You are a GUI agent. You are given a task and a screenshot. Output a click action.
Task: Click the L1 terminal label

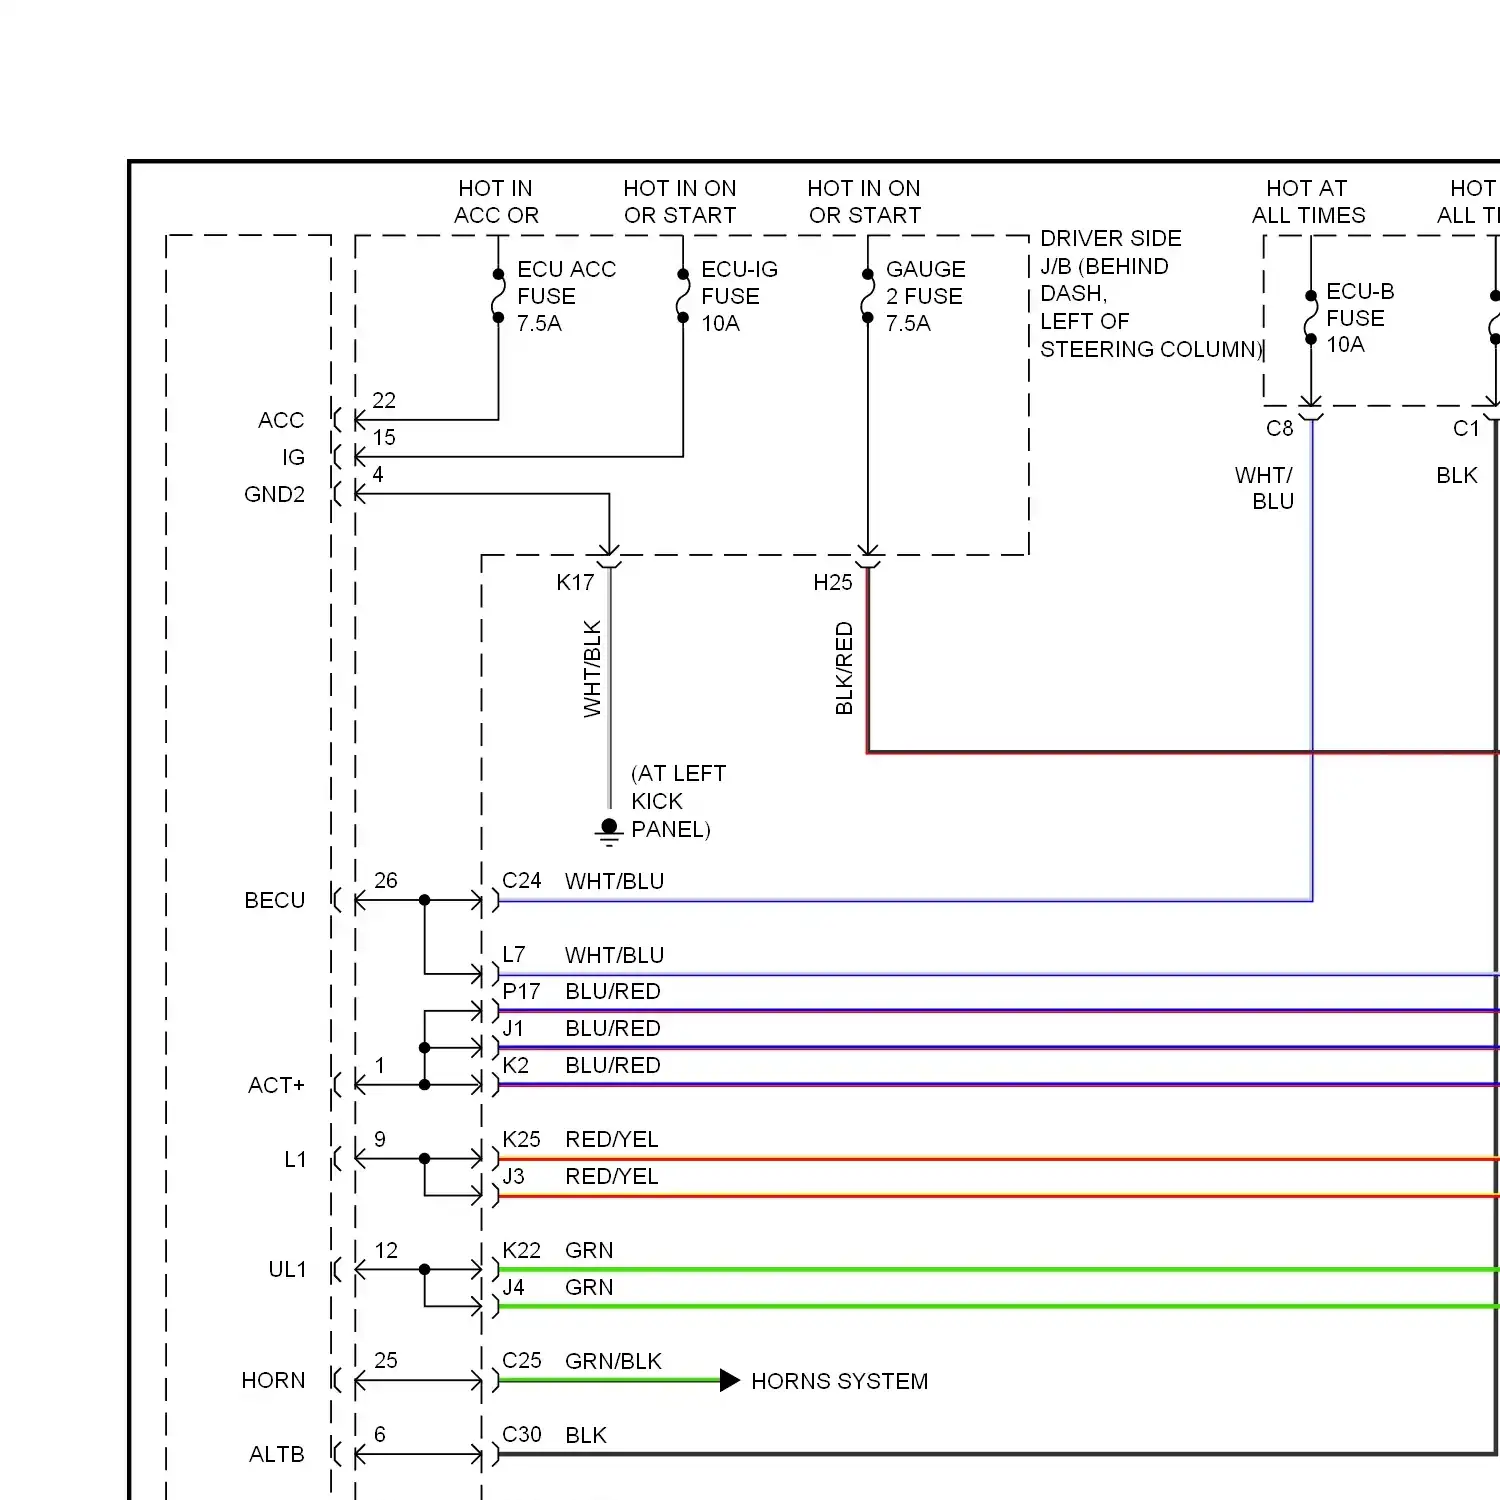pos(295,1159)
